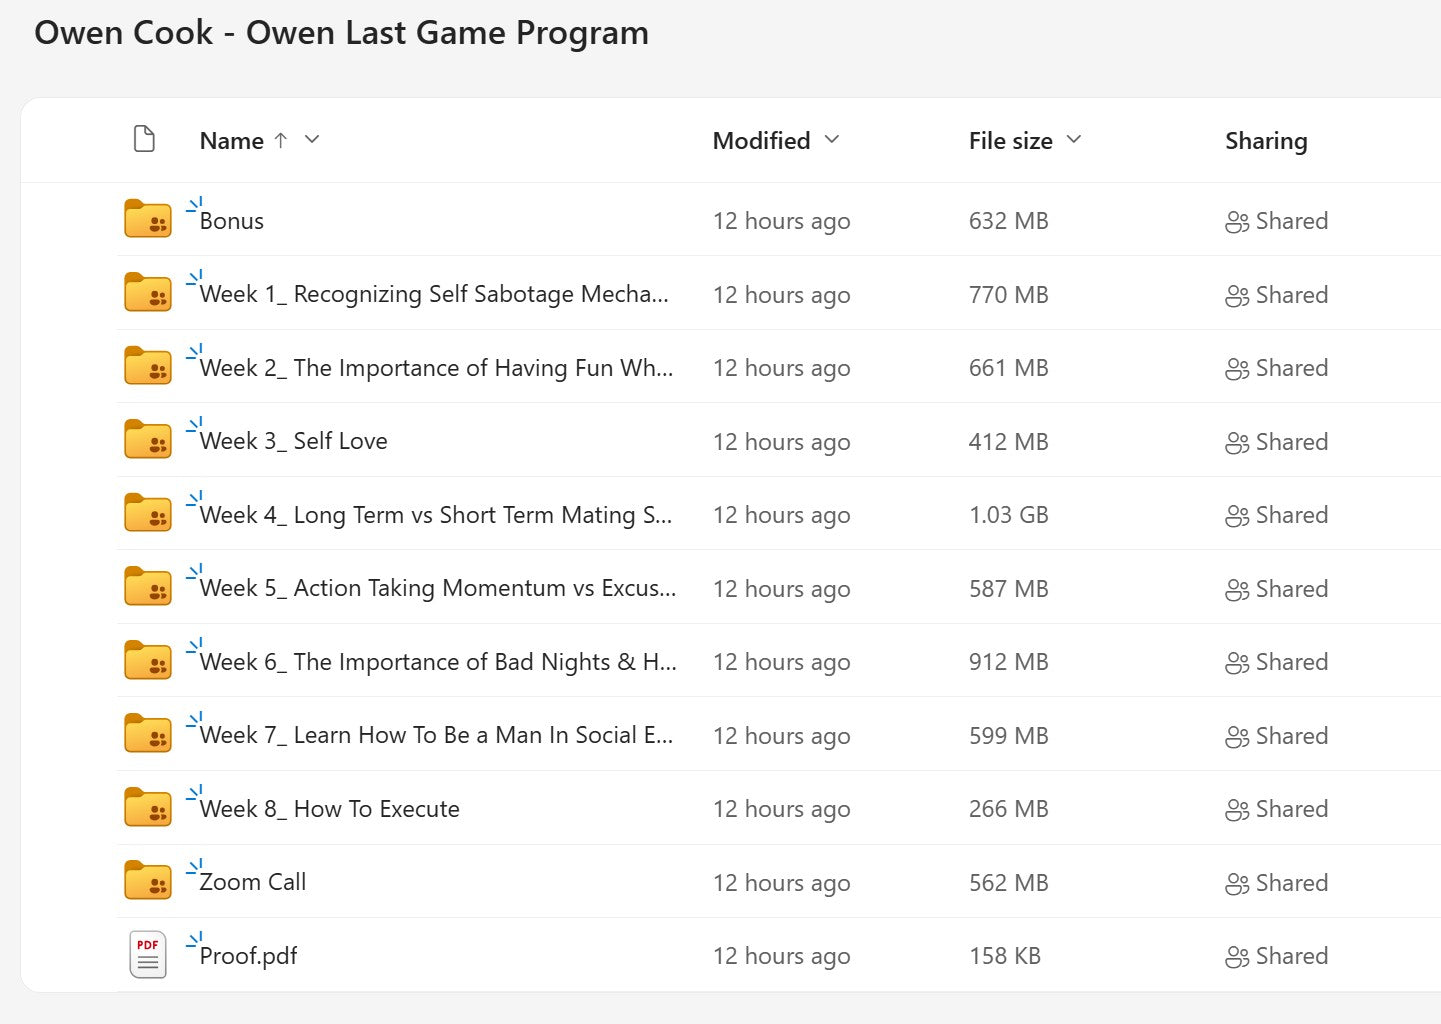
Task: Open the Zoom Call folder icon
Action: coord(147,880)
